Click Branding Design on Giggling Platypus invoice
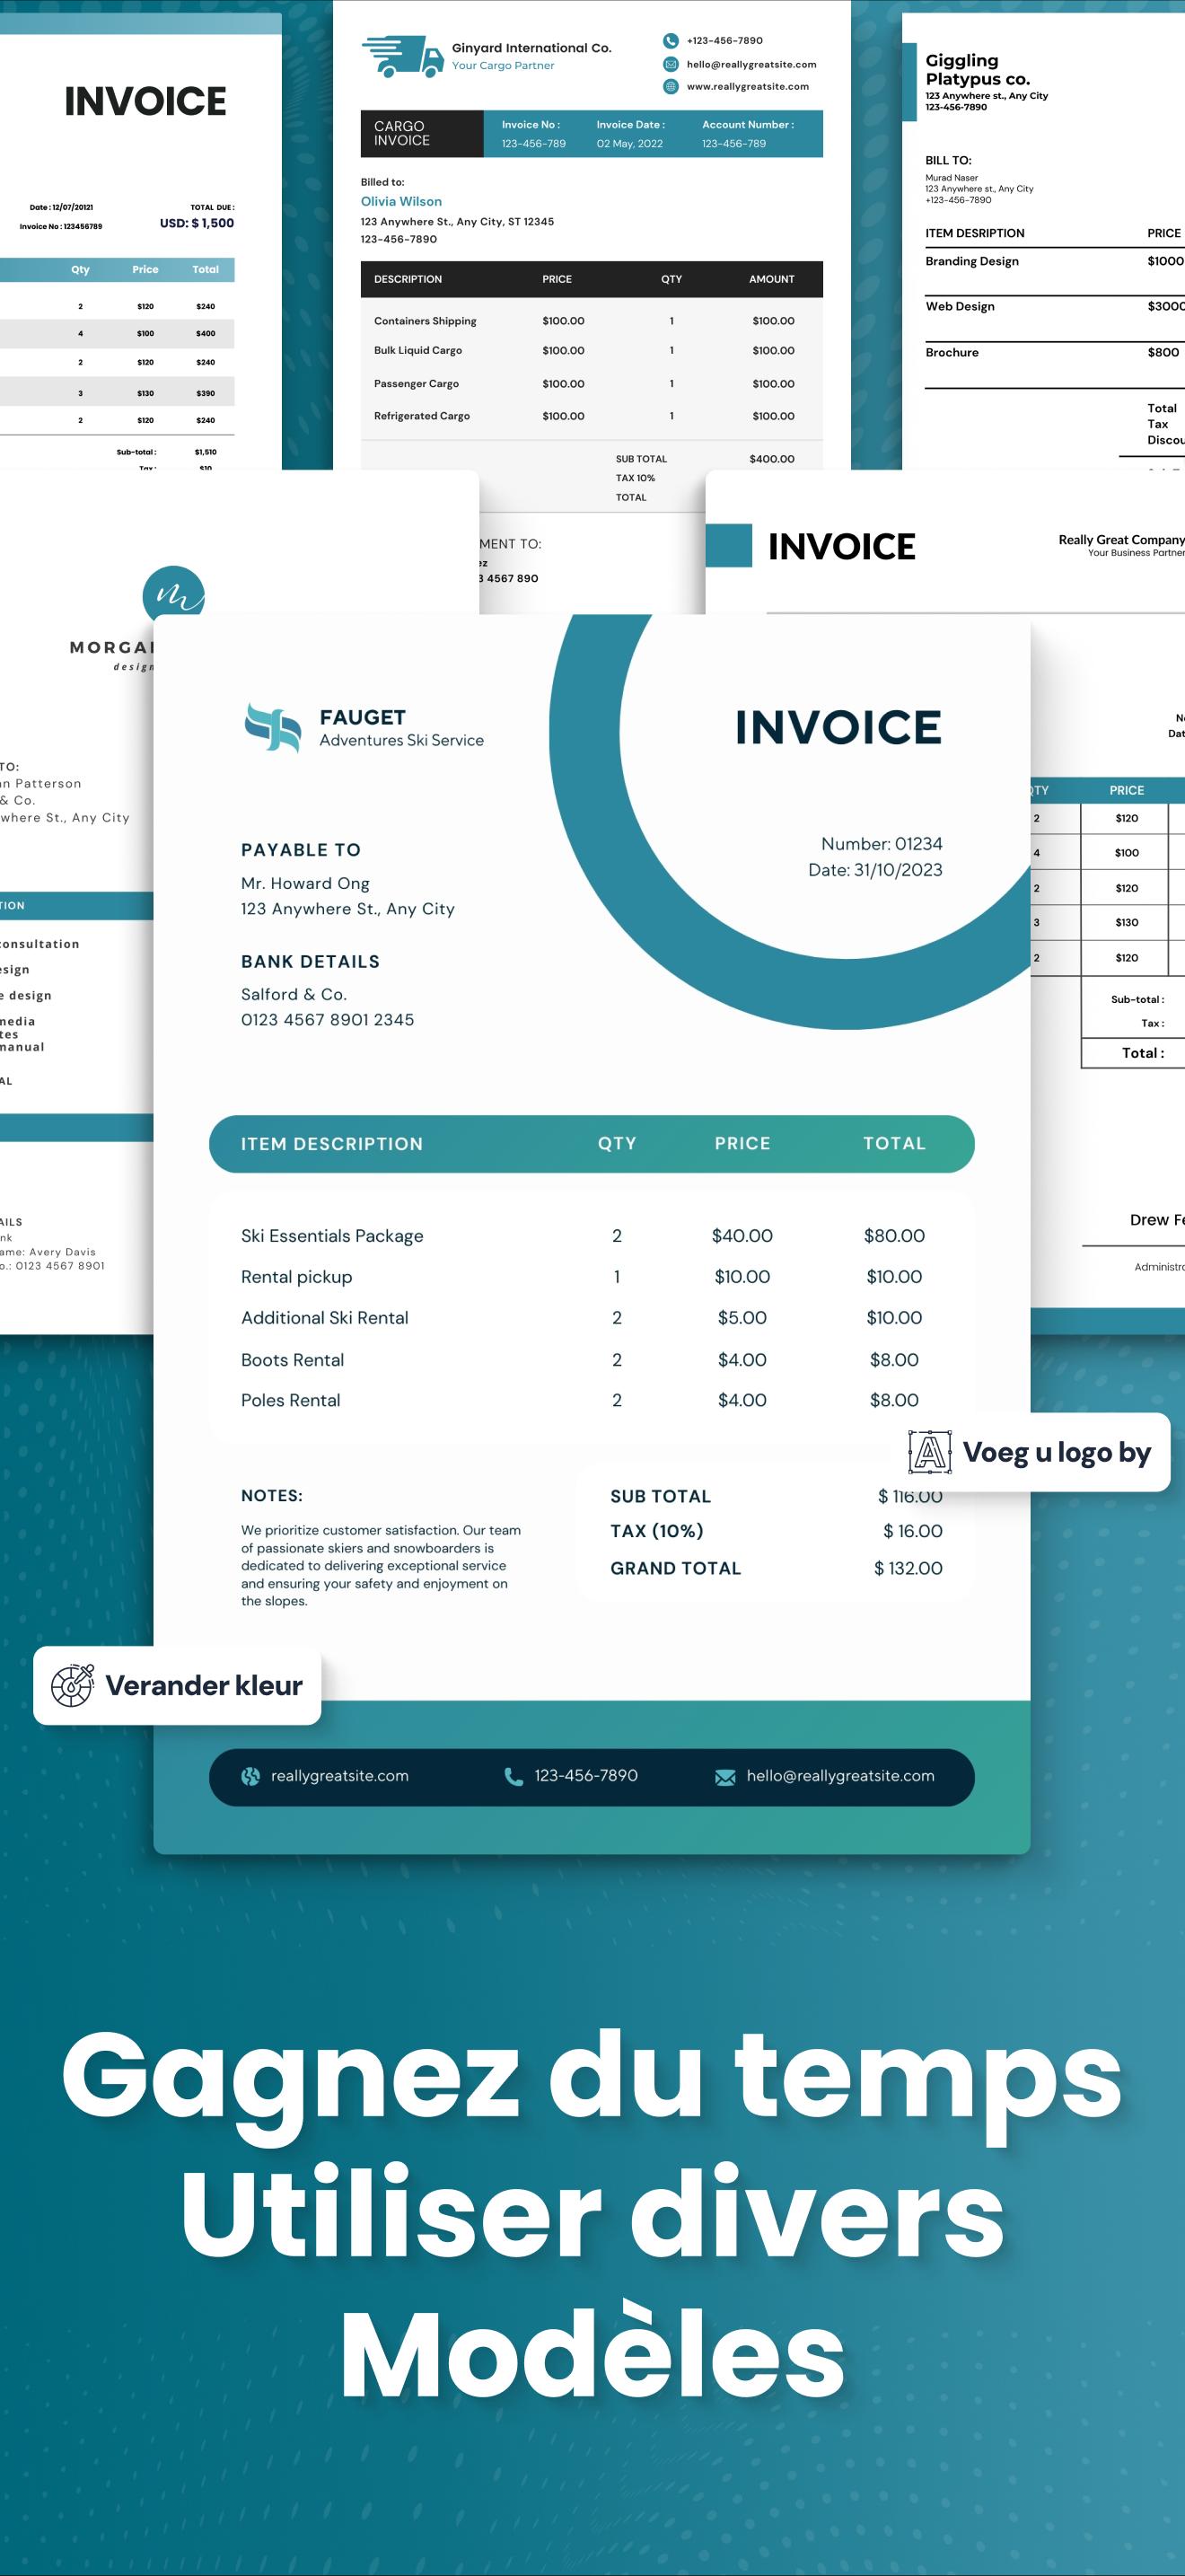Screen dimensions: 1185x2576 point(972,261)
